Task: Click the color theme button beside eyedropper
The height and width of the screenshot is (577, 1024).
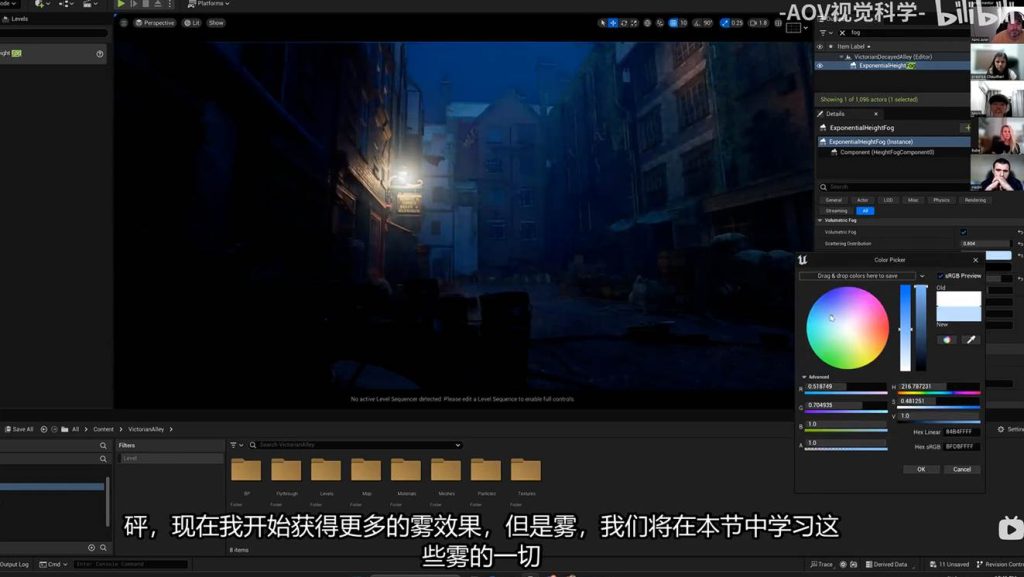Action: point(946,339)
